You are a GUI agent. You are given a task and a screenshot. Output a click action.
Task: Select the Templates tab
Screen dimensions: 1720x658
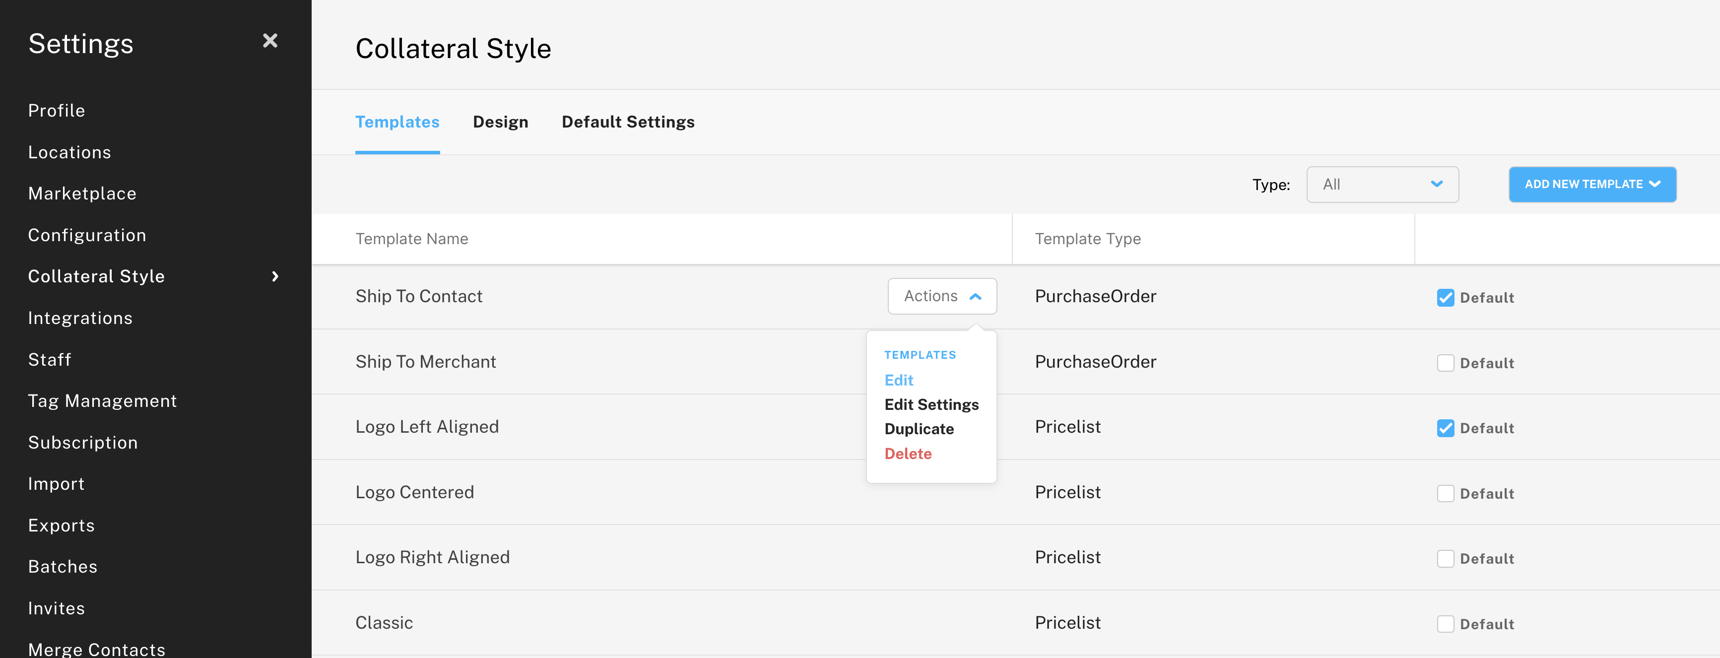pyautogui.click(x=397, y=121)
